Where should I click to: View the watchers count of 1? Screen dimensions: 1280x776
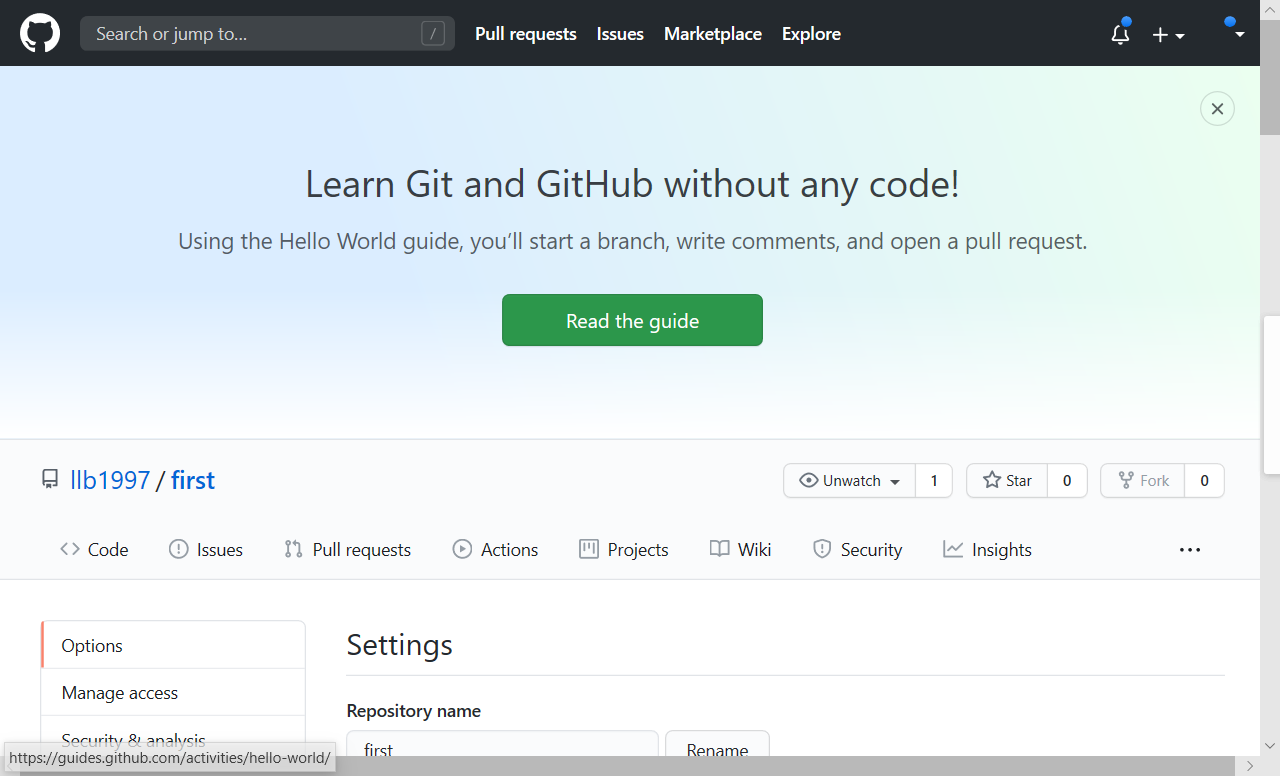pyautogui.click(x=934, y=481)
